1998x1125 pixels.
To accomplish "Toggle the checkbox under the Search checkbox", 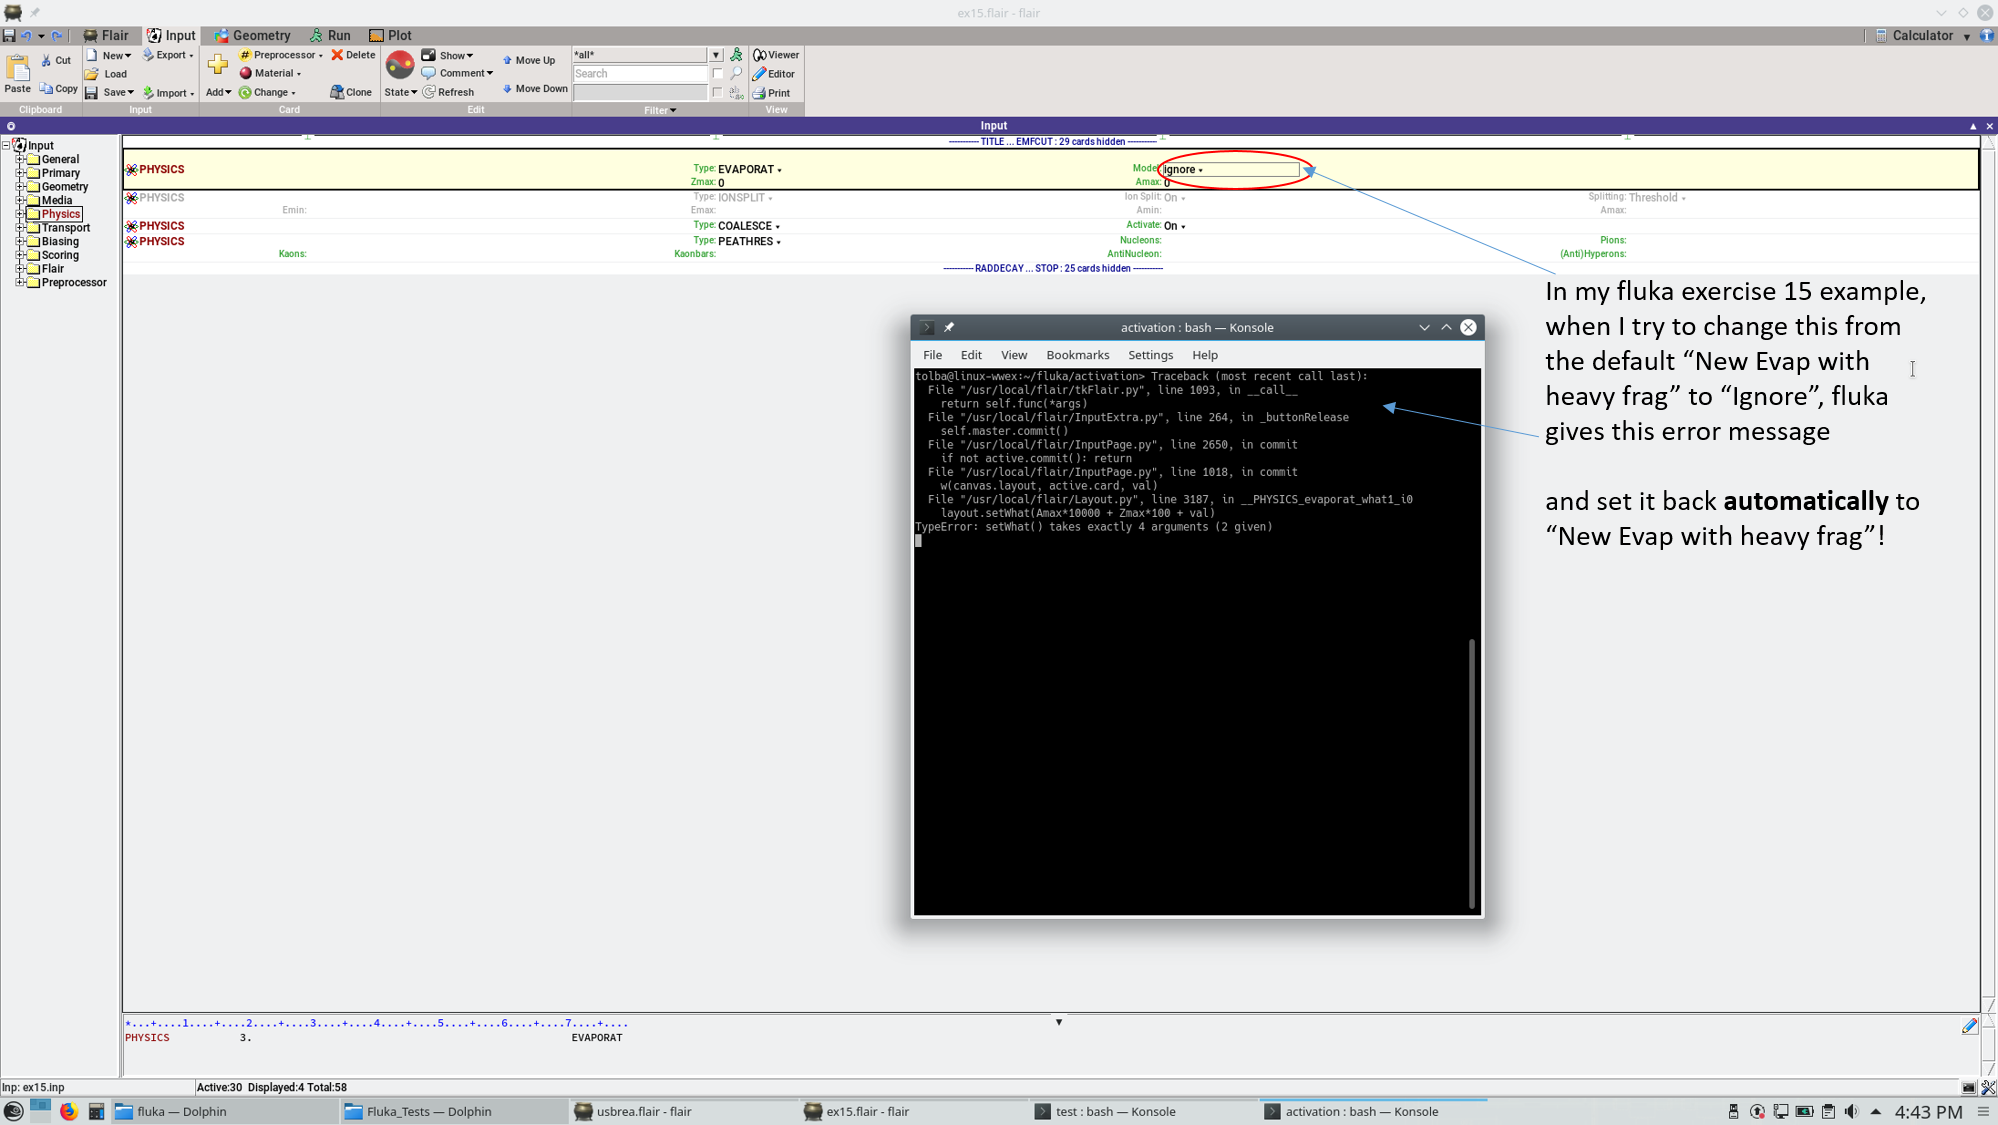I will pos(718,92).
